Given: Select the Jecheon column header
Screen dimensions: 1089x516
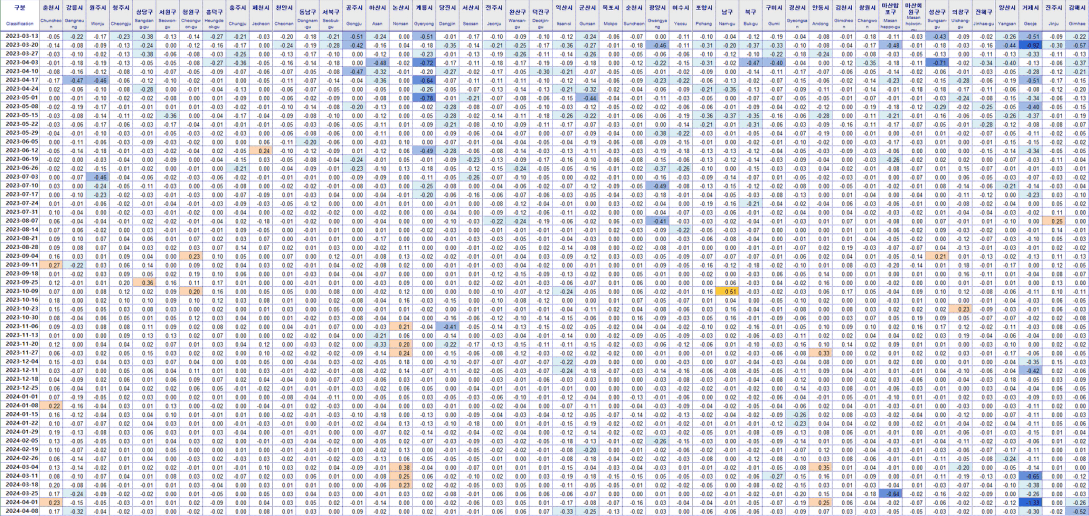Looking at the screenshot, I should coord(263,16).
